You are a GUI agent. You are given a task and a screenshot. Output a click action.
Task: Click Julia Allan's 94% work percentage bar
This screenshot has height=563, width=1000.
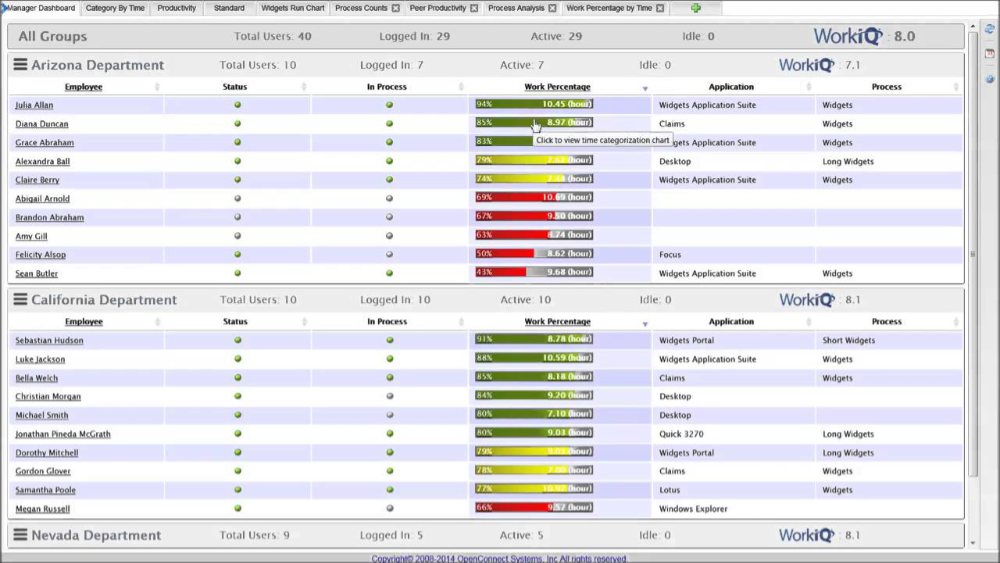click(534, 104)
